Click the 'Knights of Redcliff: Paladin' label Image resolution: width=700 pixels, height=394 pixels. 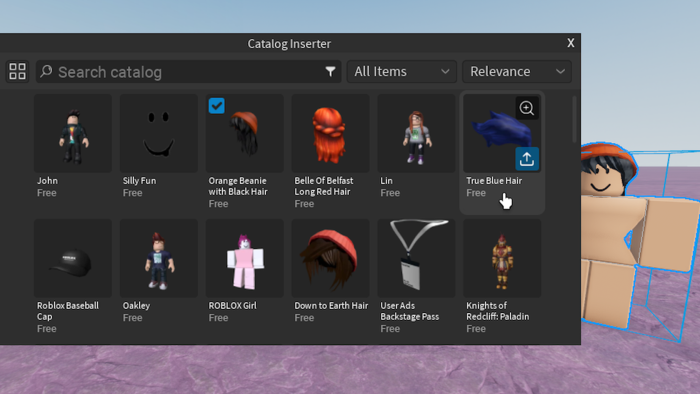[x=497, y=311]
